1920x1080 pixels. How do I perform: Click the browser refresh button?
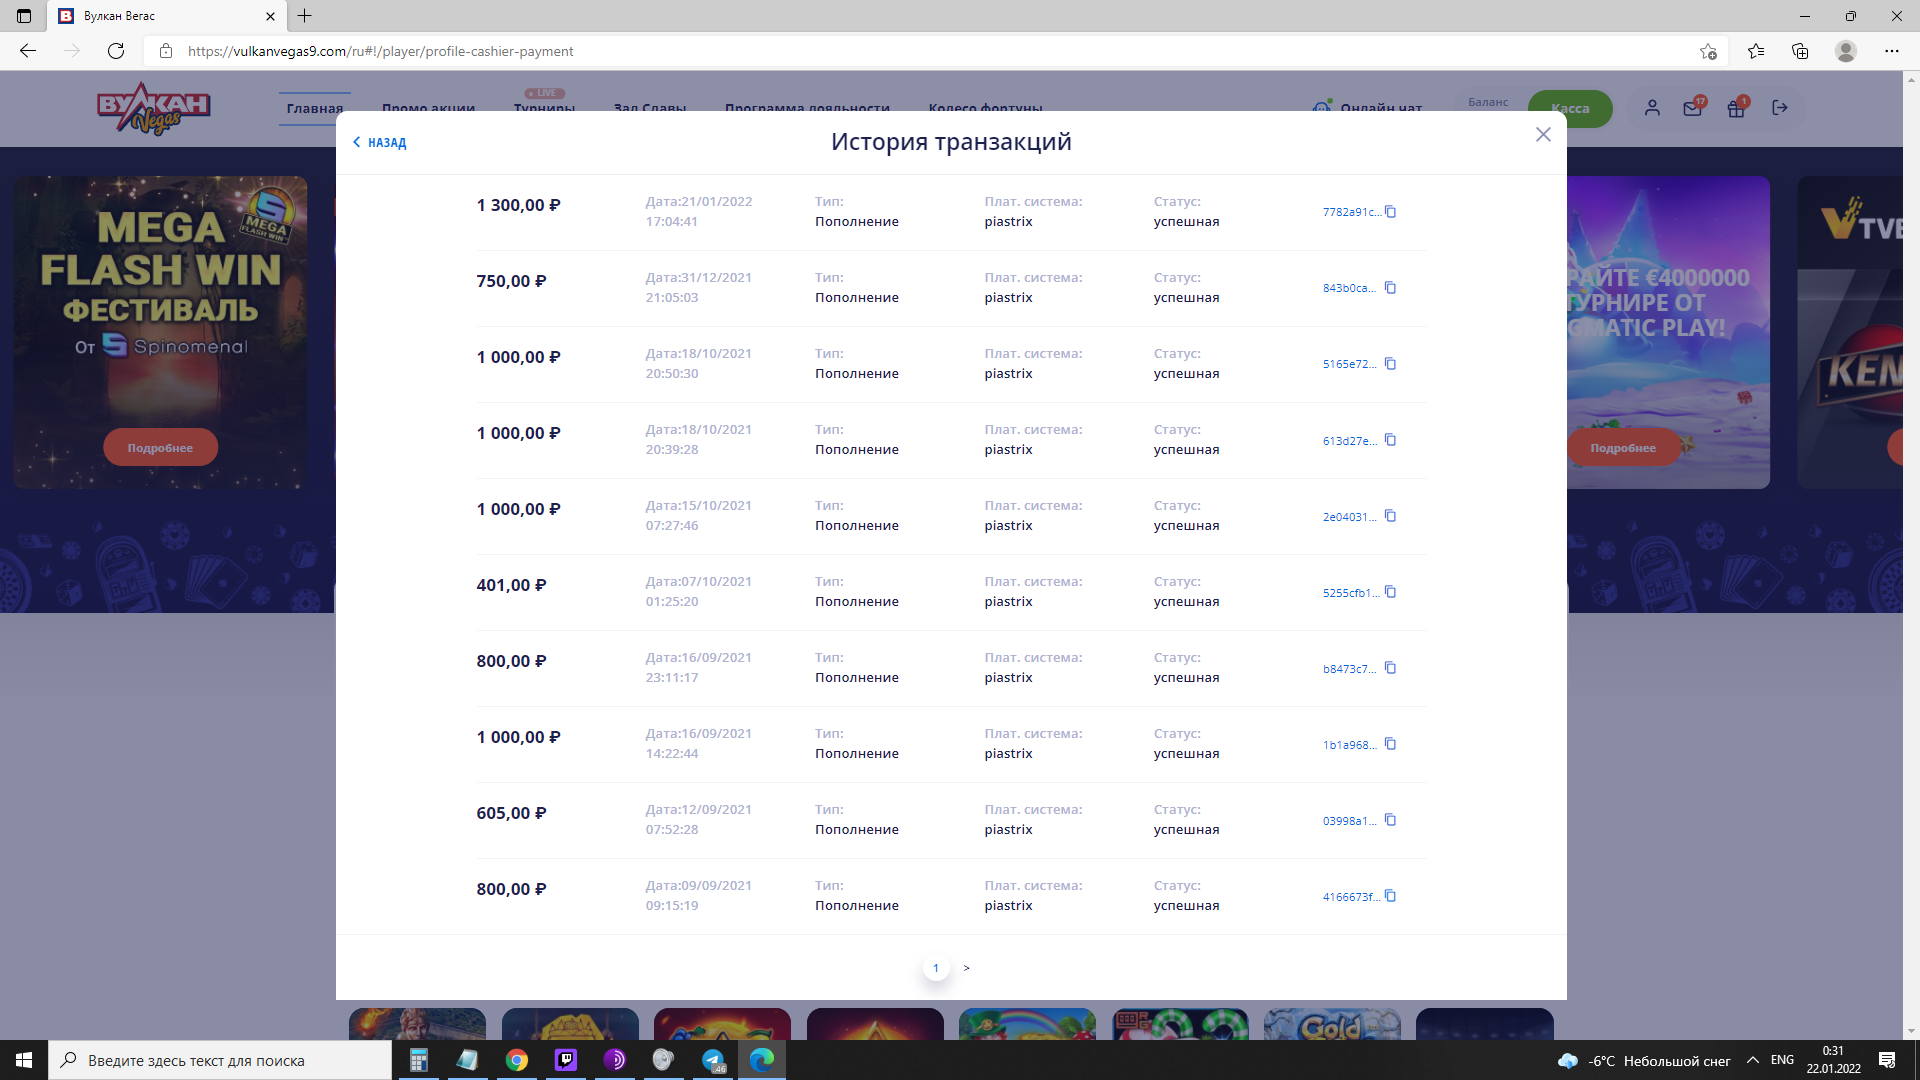[x=116, y=51]
